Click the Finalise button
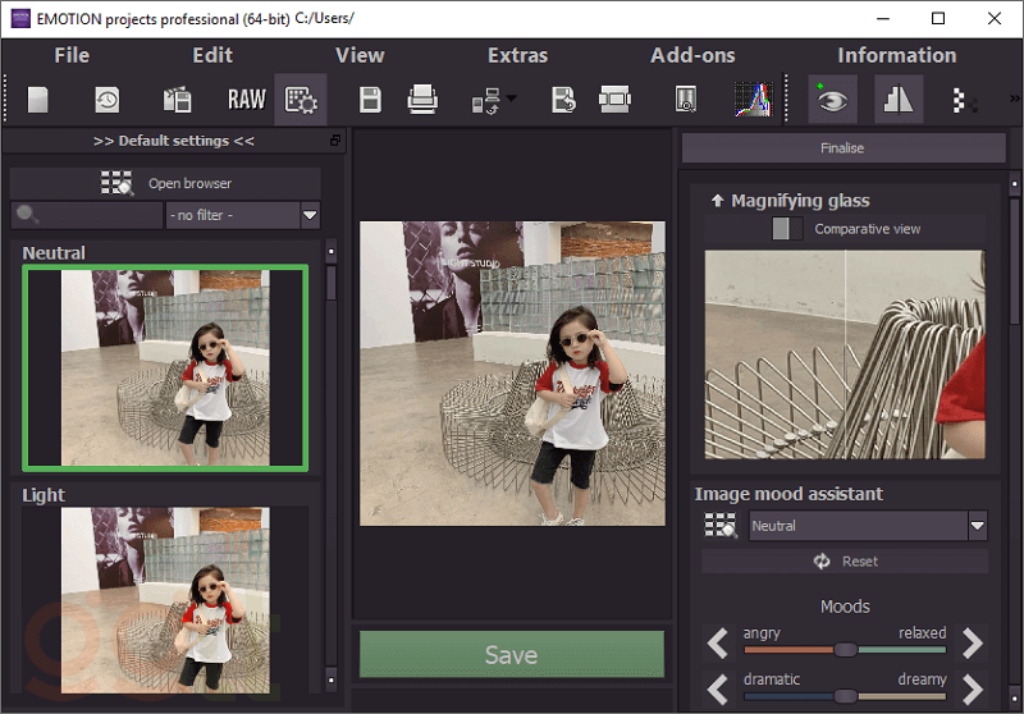 tap(842, 148)
